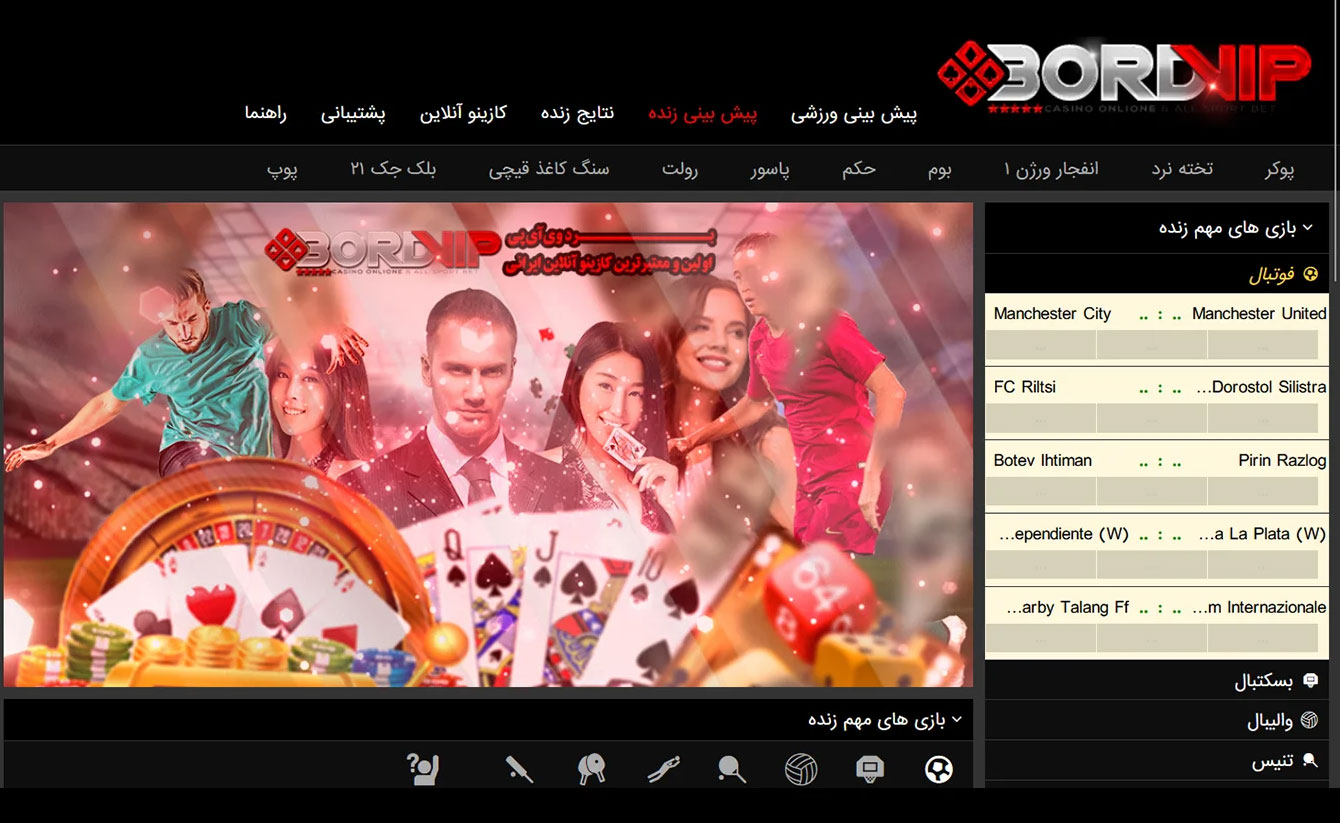Open the تخته نرد game link
This screenshot has height=823, width=1340.
click(x=1182, y=169)
